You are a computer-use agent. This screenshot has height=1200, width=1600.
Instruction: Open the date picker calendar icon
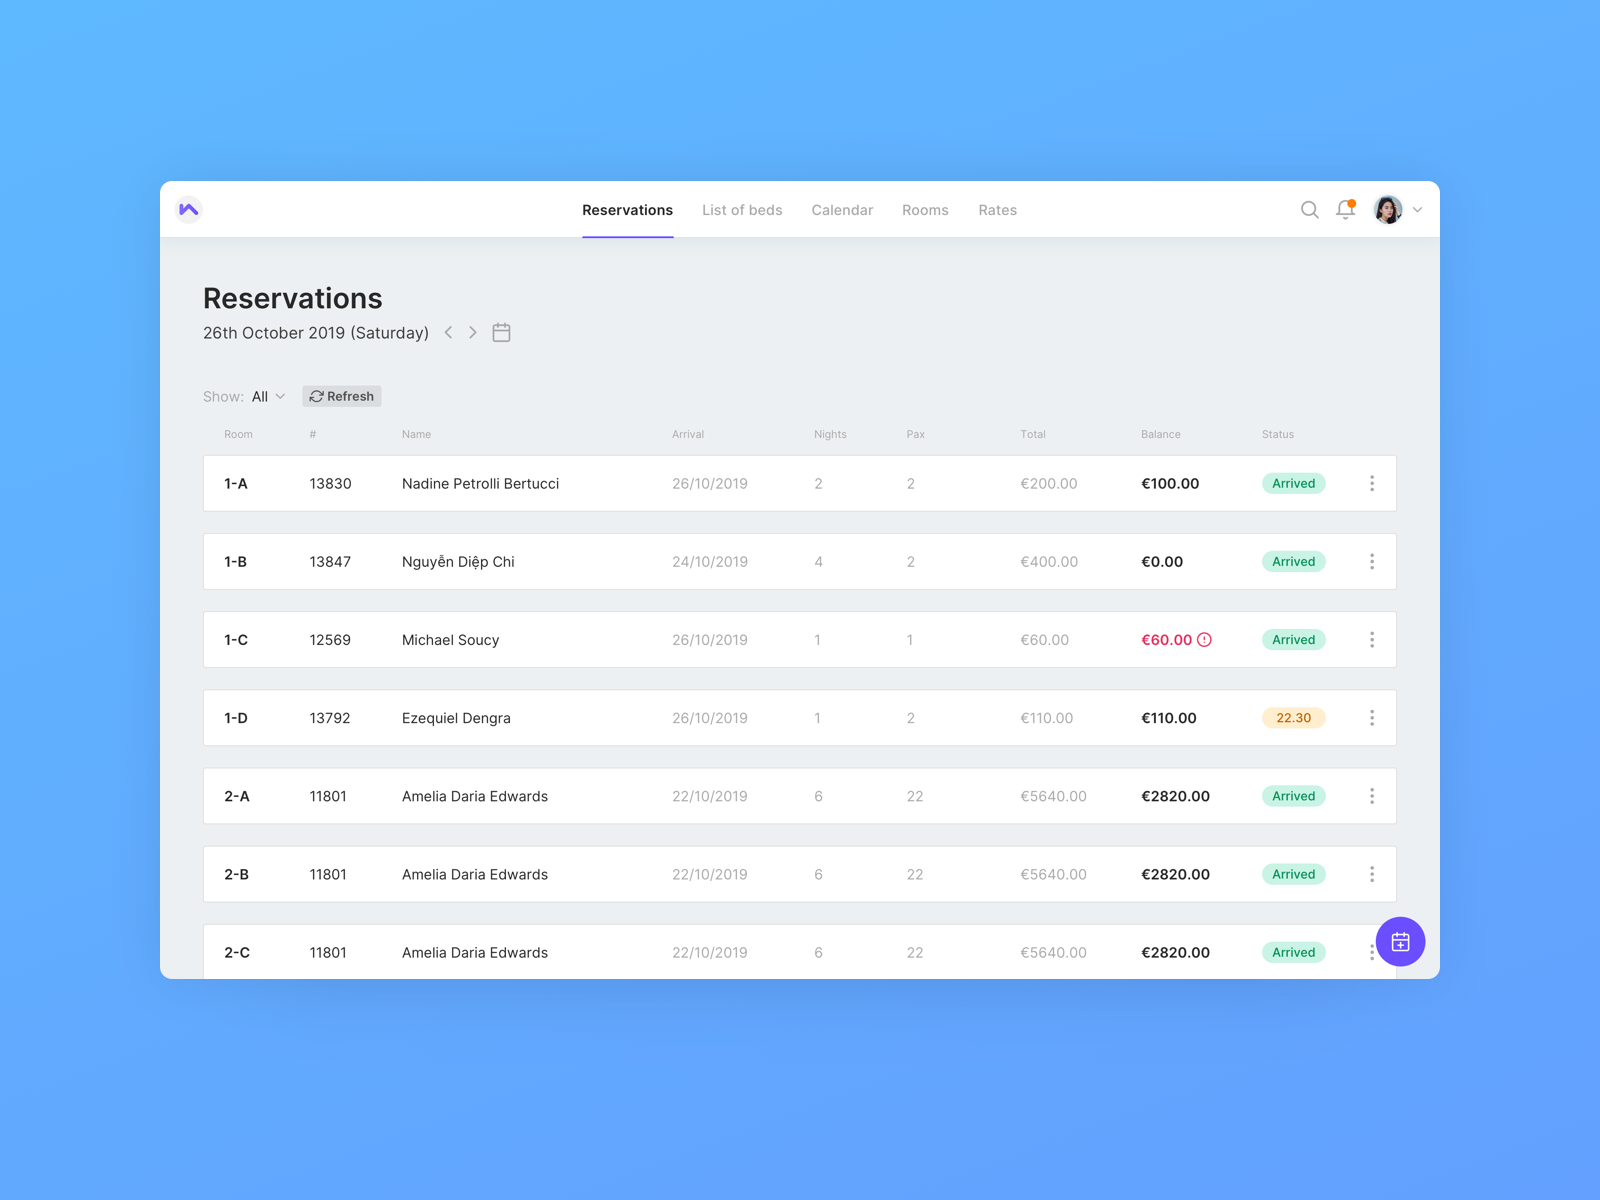(501, 332)
